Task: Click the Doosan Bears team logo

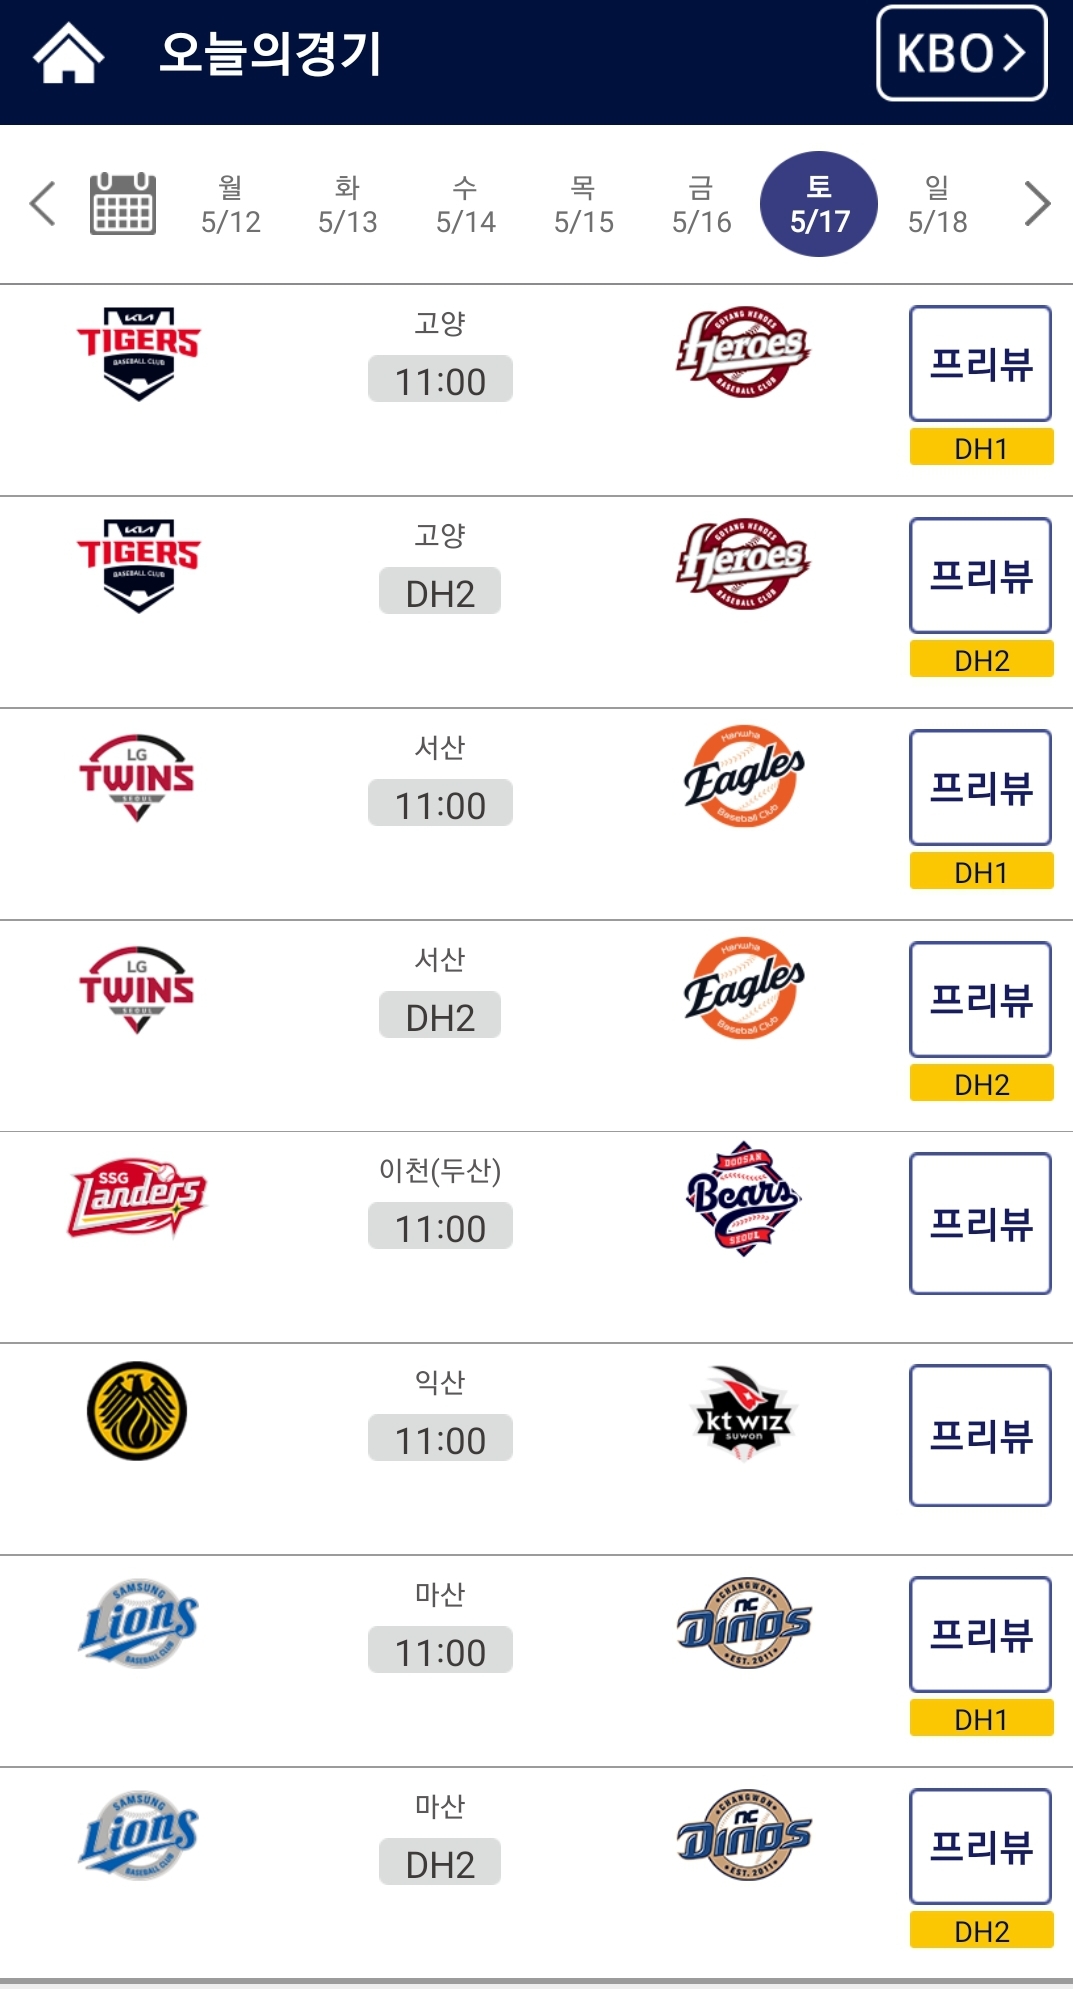Action: [x=743, y=1198]
